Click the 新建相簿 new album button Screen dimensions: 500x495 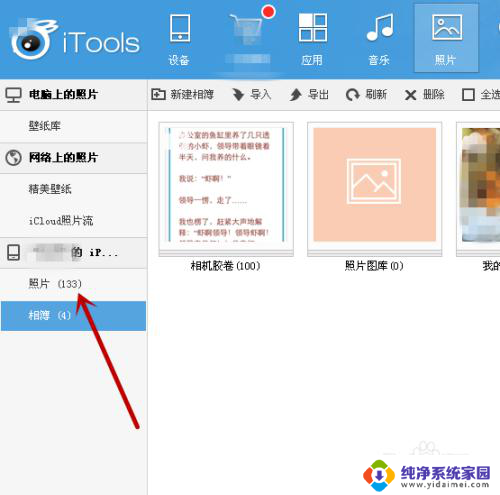[182, 95]
